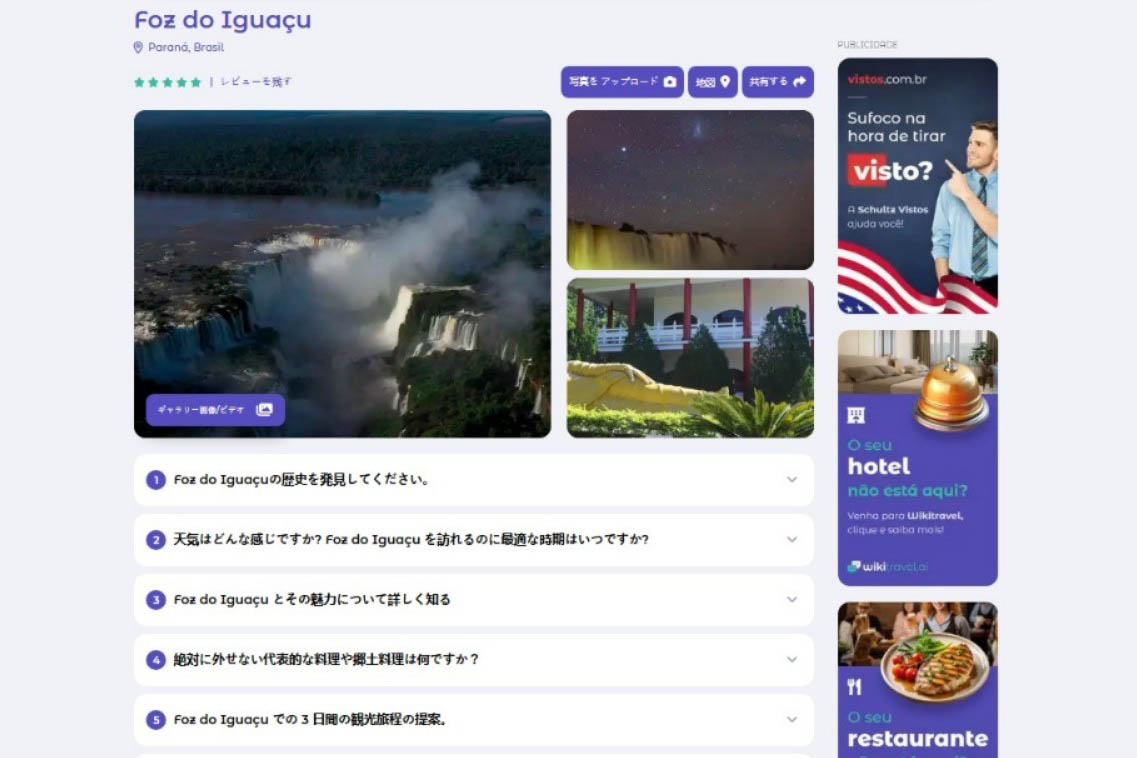The image size is (1137, 758).
Task: Expand the chevron for the 魅力について詳しく知る section
Action: 792,600
